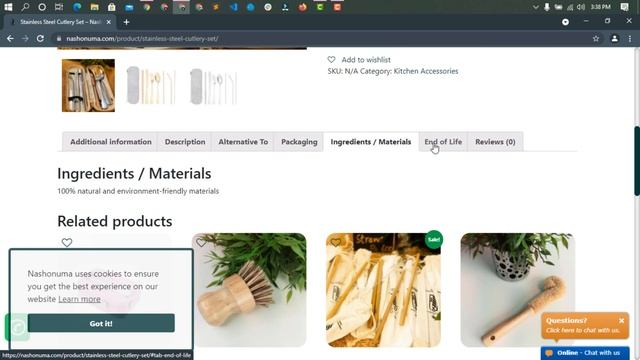Viewport: 640px width, 360px height.
Task: Click the wishlist heart beside Add to wishlist
Action: (x=331, y=60)
